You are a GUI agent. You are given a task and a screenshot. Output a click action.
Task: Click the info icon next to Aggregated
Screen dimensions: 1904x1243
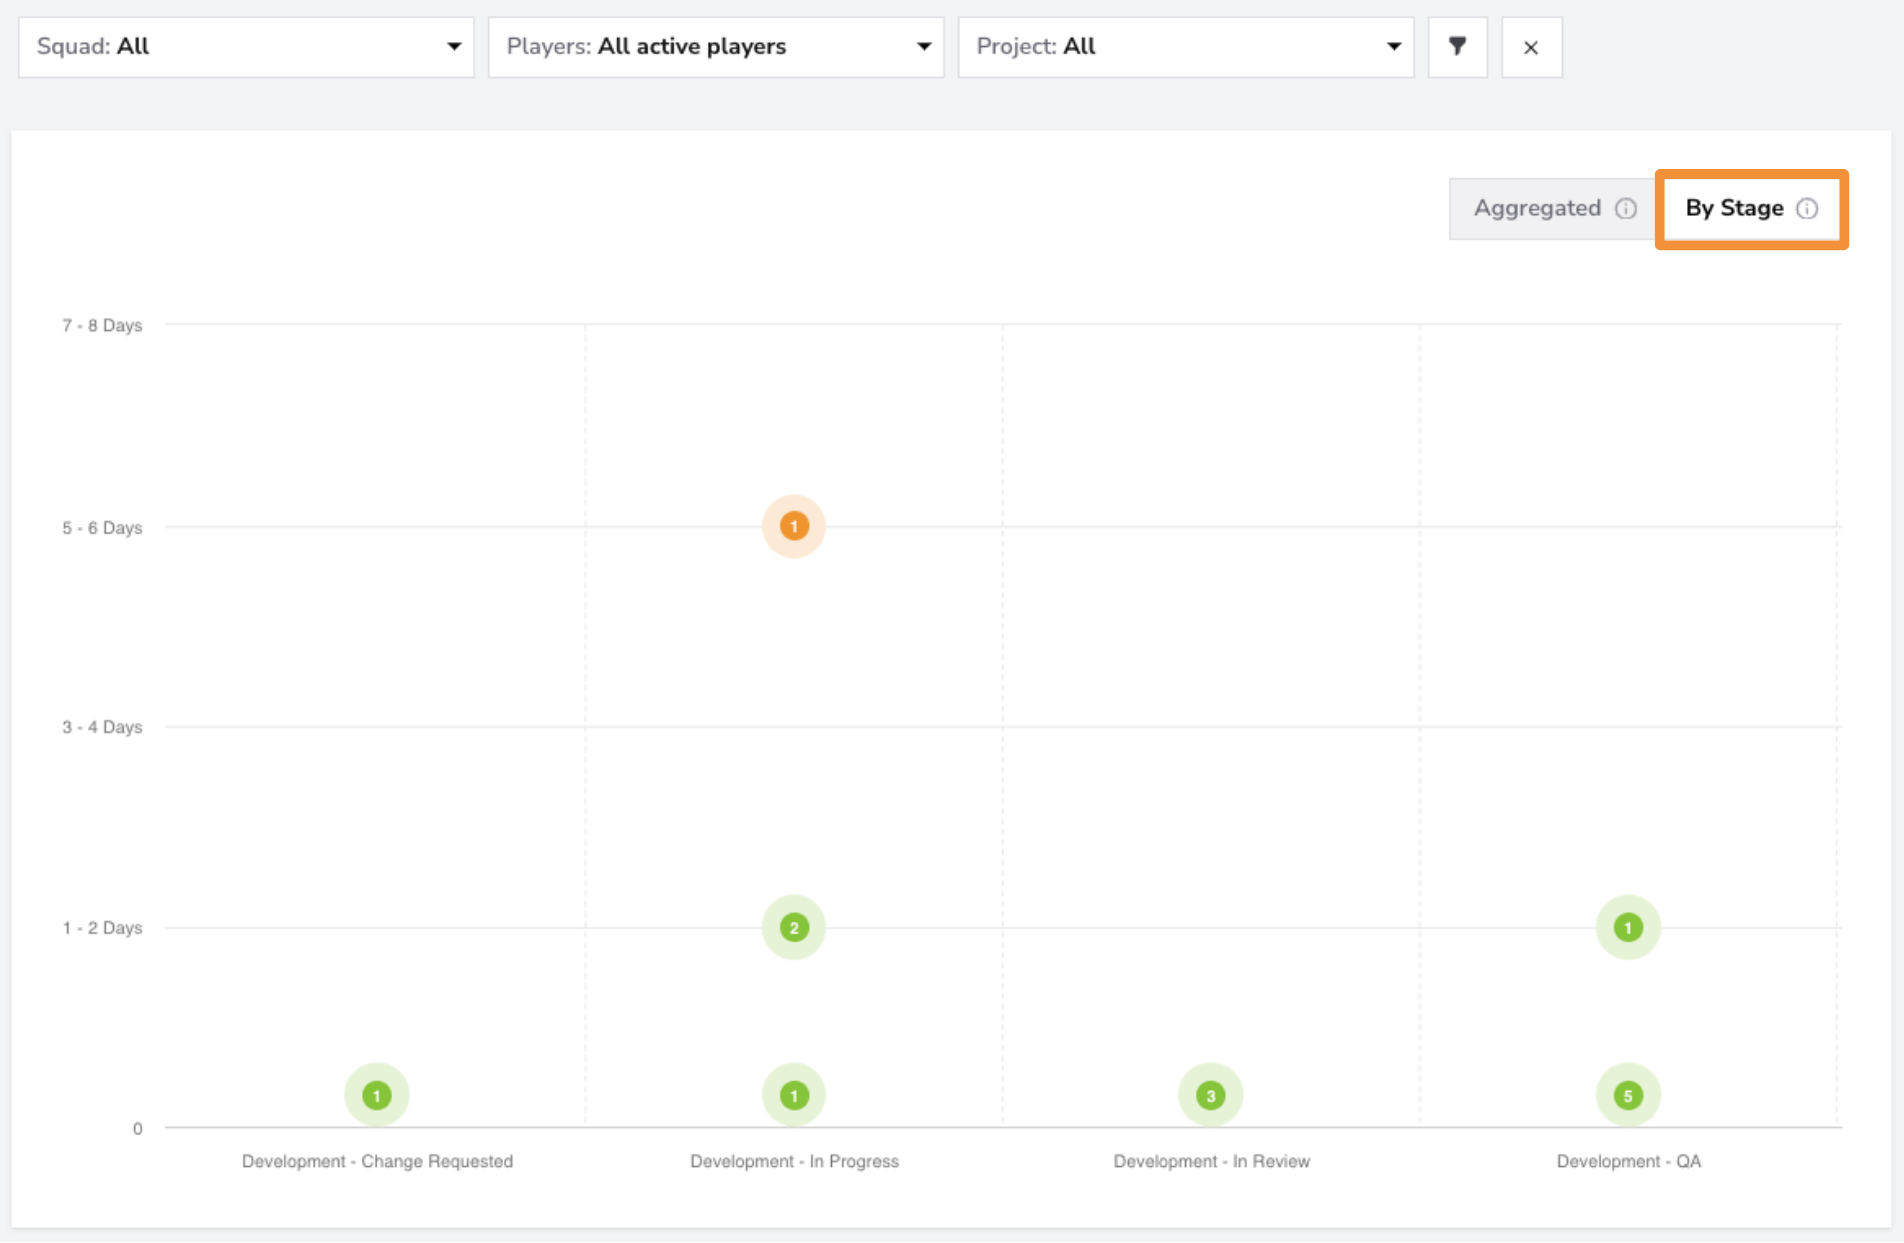pos(1627,208)
